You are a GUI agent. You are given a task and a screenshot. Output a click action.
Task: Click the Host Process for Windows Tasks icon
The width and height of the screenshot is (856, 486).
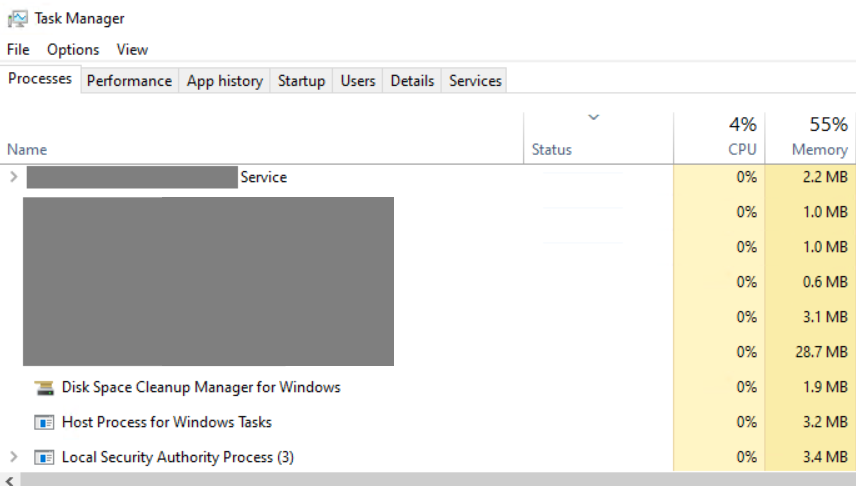pos(44,423)
